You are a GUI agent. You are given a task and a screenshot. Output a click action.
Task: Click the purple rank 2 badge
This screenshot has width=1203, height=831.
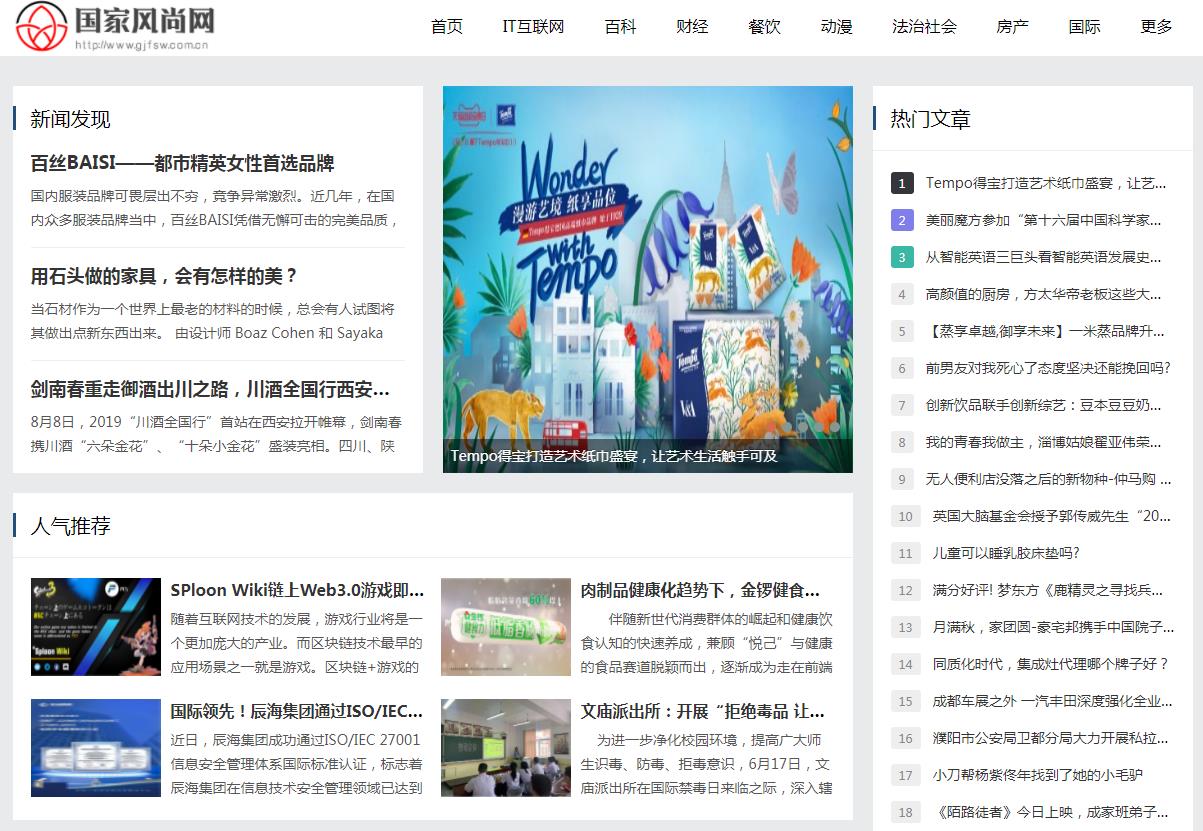click(902, 220)
